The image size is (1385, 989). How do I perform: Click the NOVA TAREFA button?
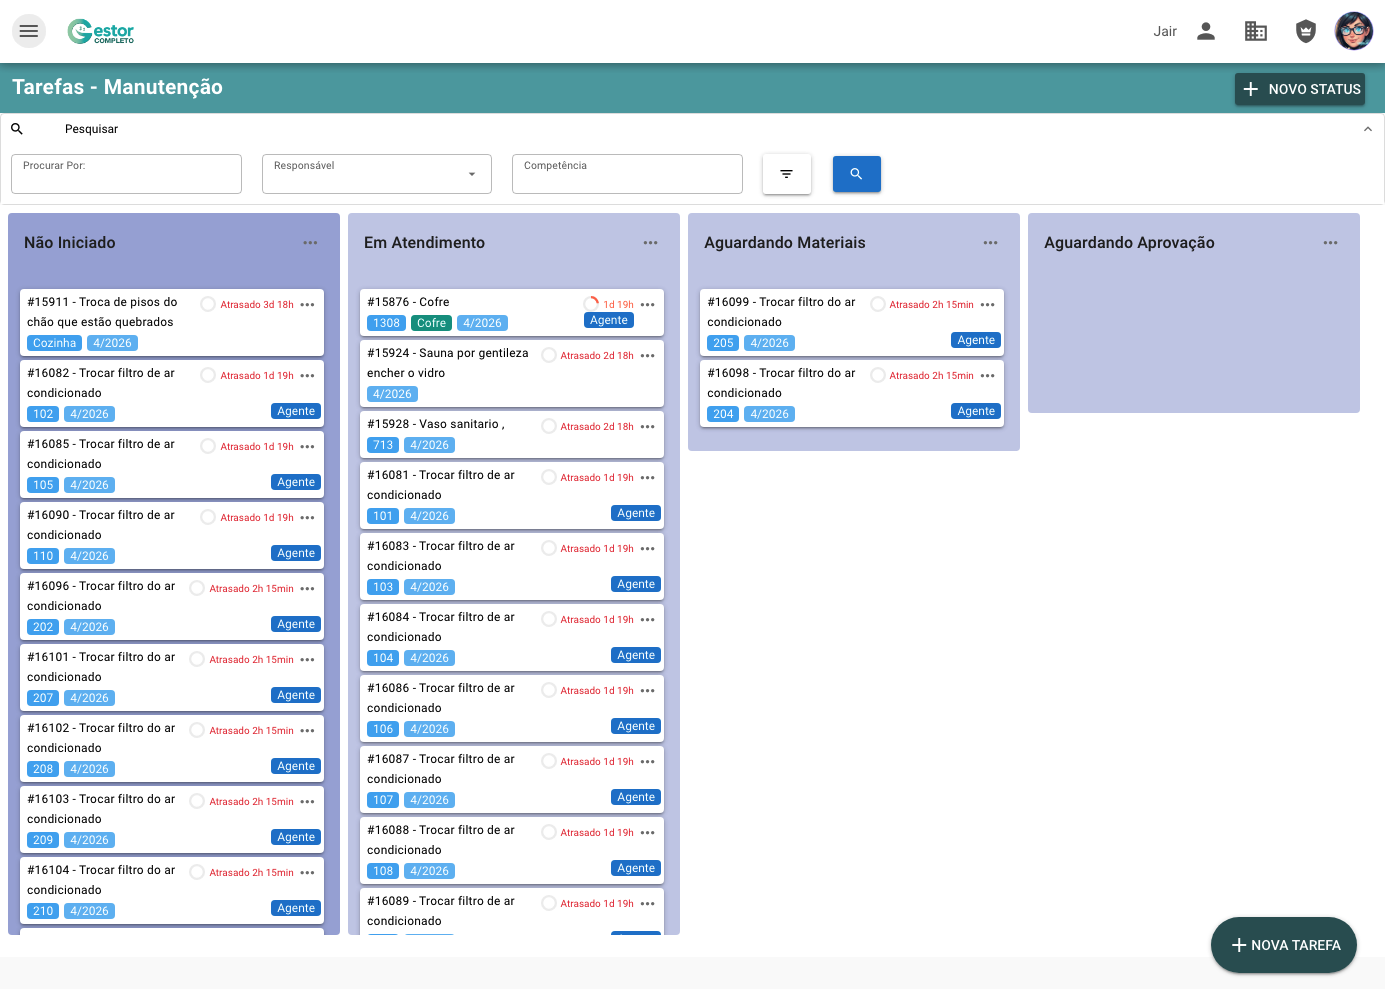[x=1283, y=945]
